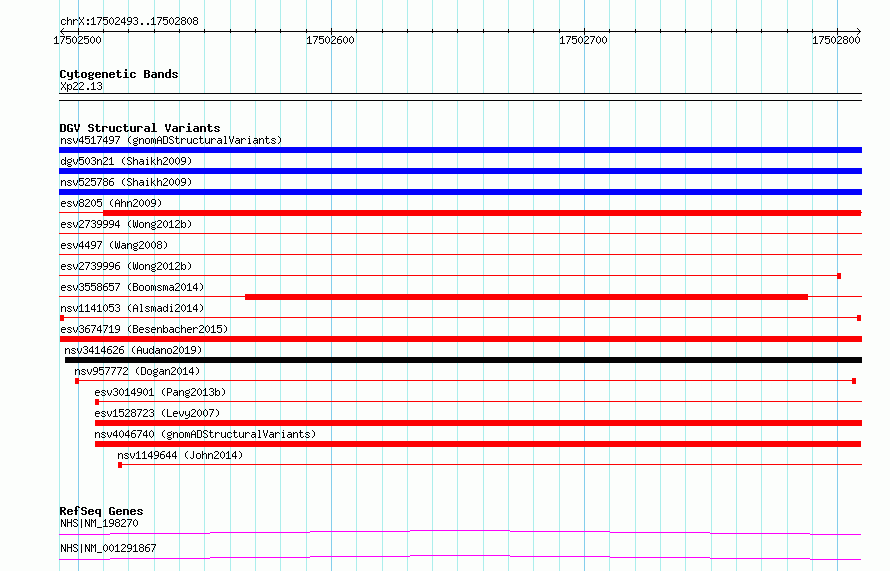This screenshot has height=571, width=890.
Task: Click the DGV Structural Variants heading
Action: coord(140,128)
